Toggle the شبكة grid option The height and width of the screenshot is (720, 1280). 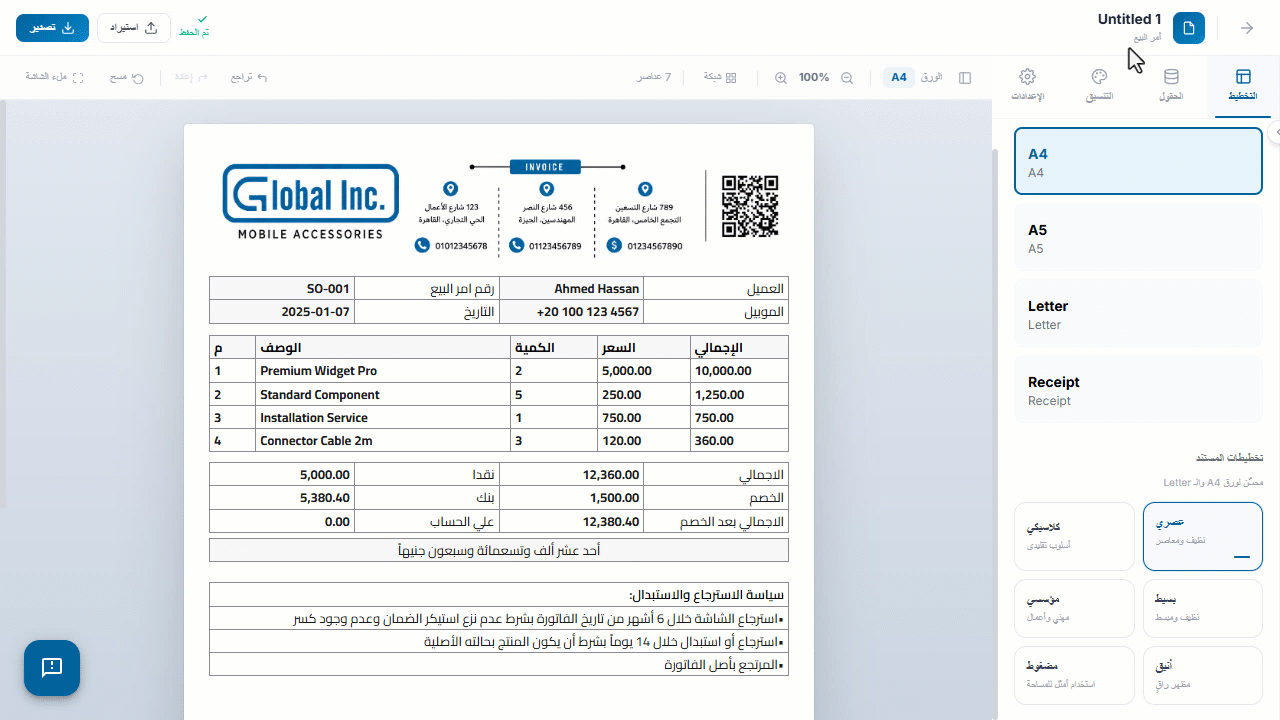coord(721,77)
